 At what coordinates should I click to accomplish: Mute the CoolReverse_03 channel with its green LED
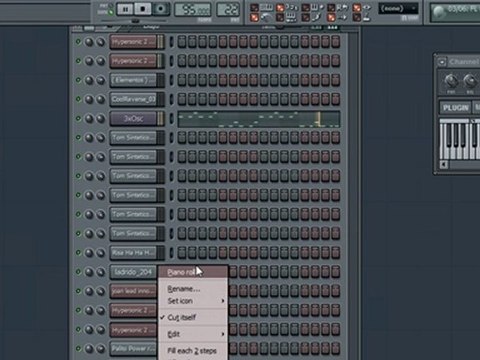78,99
